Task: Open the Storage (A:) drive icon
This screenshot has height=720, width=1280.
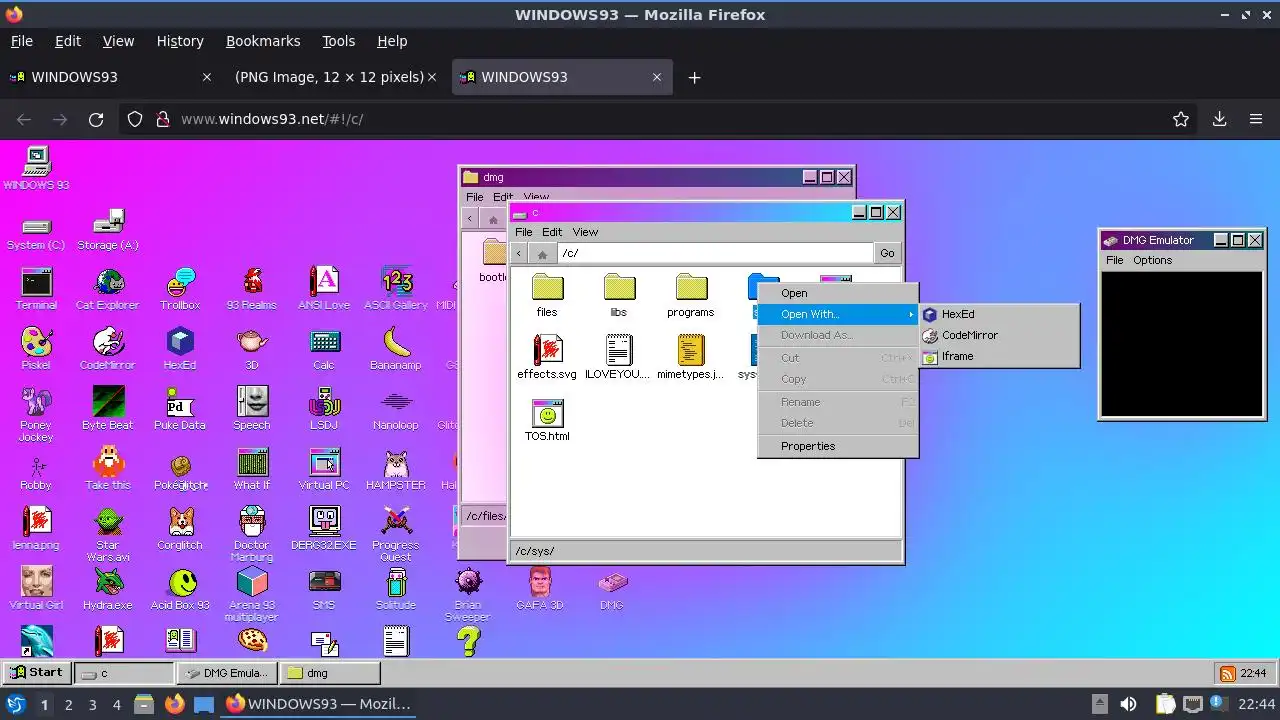Action: click(108, 229)
